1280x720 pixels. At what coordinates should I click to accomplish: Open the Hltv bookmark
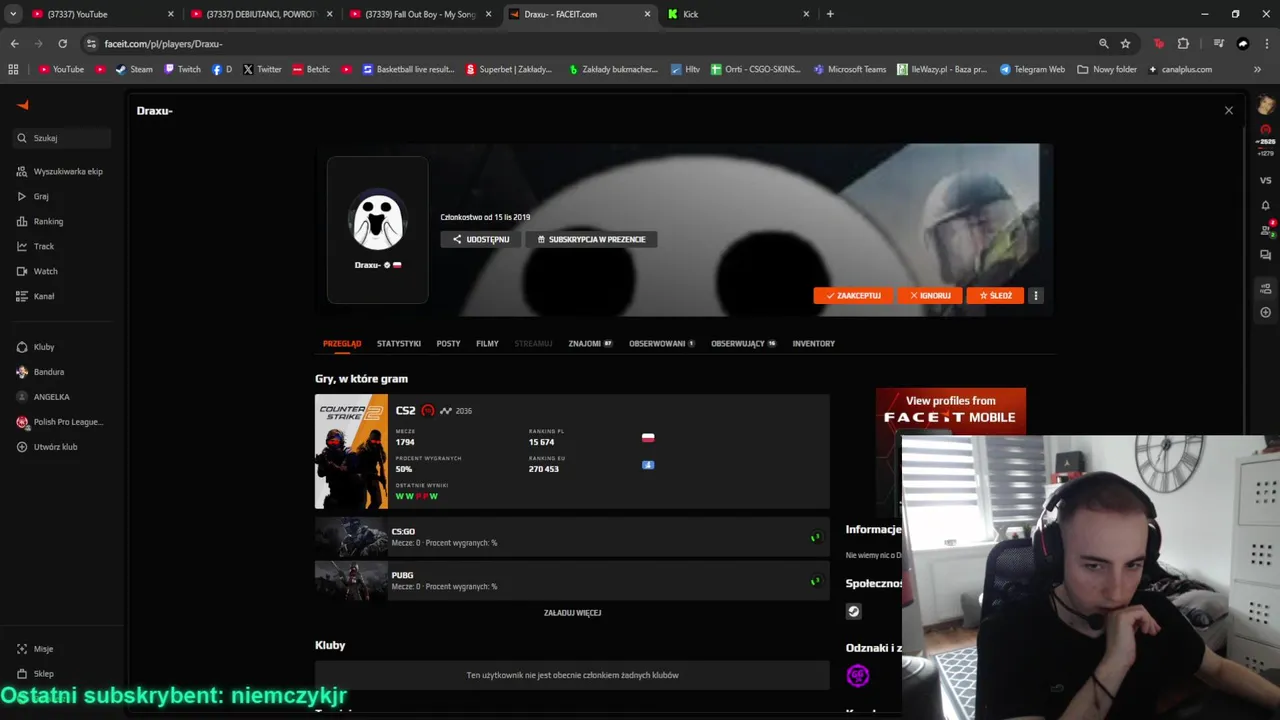686,70
